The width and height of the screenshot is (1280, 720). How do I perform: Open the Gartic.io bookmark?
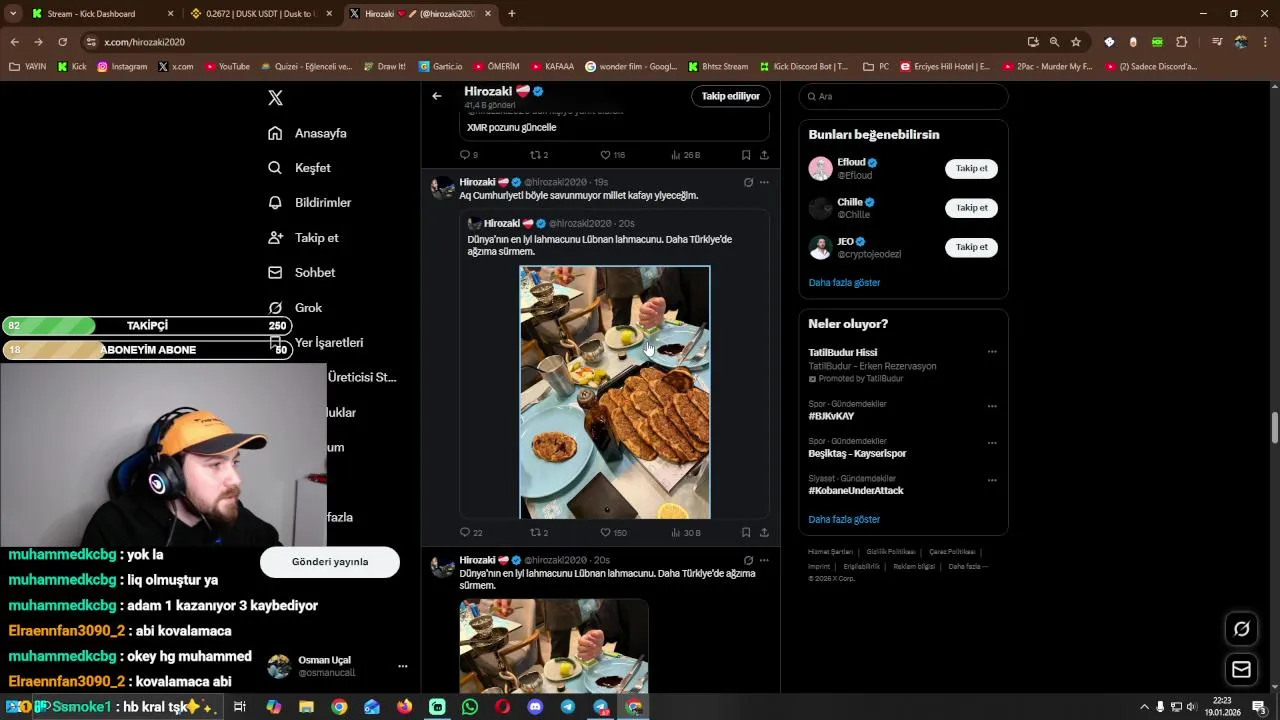(440, 67)
